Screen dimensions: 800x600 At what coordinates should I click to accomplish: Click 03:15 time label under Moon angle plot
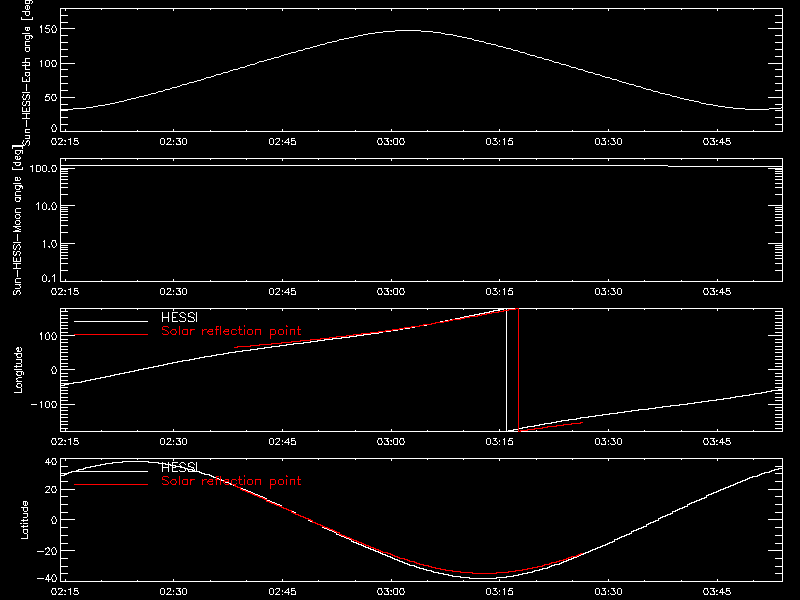499,292
